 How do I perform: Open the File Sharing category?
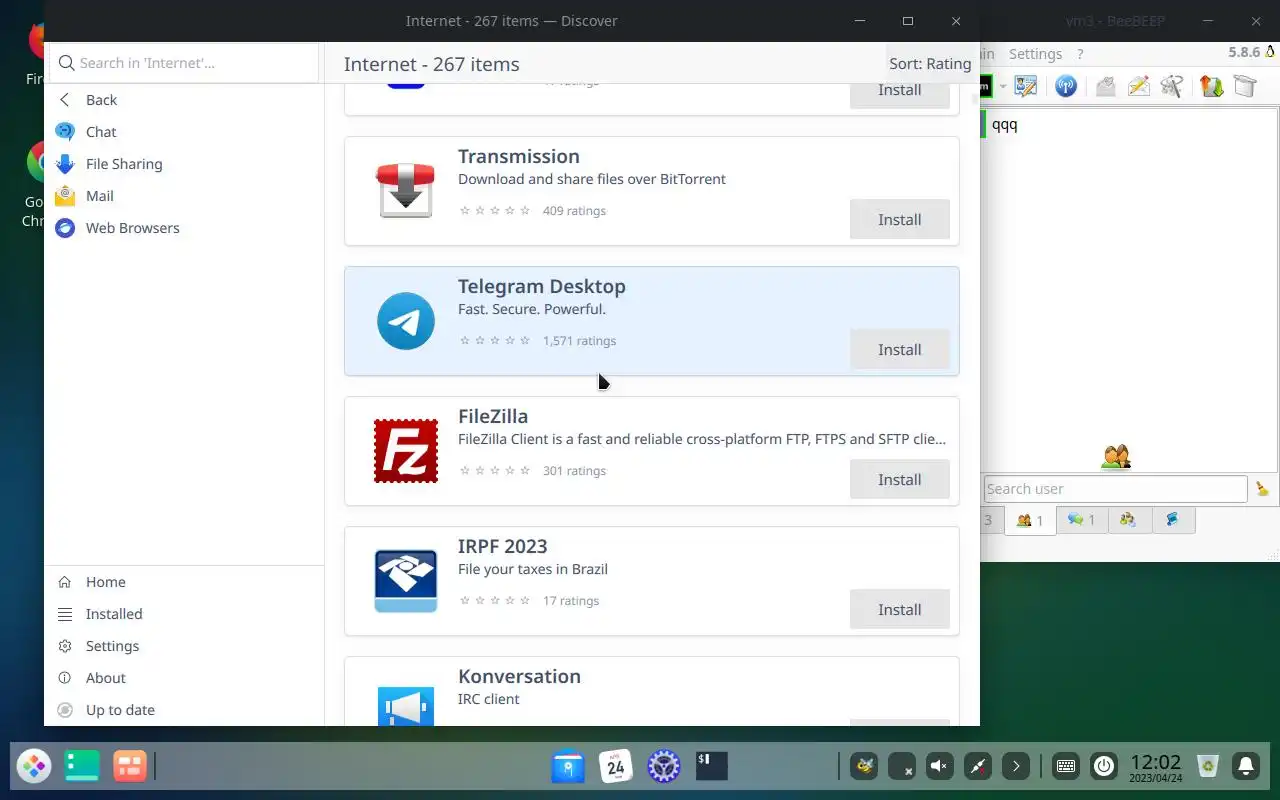click(184, 164)
